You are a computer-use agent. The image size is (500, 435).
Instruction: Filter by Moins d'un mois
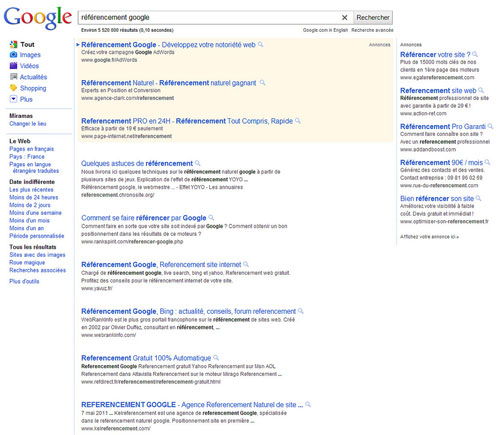click(29, 220)
